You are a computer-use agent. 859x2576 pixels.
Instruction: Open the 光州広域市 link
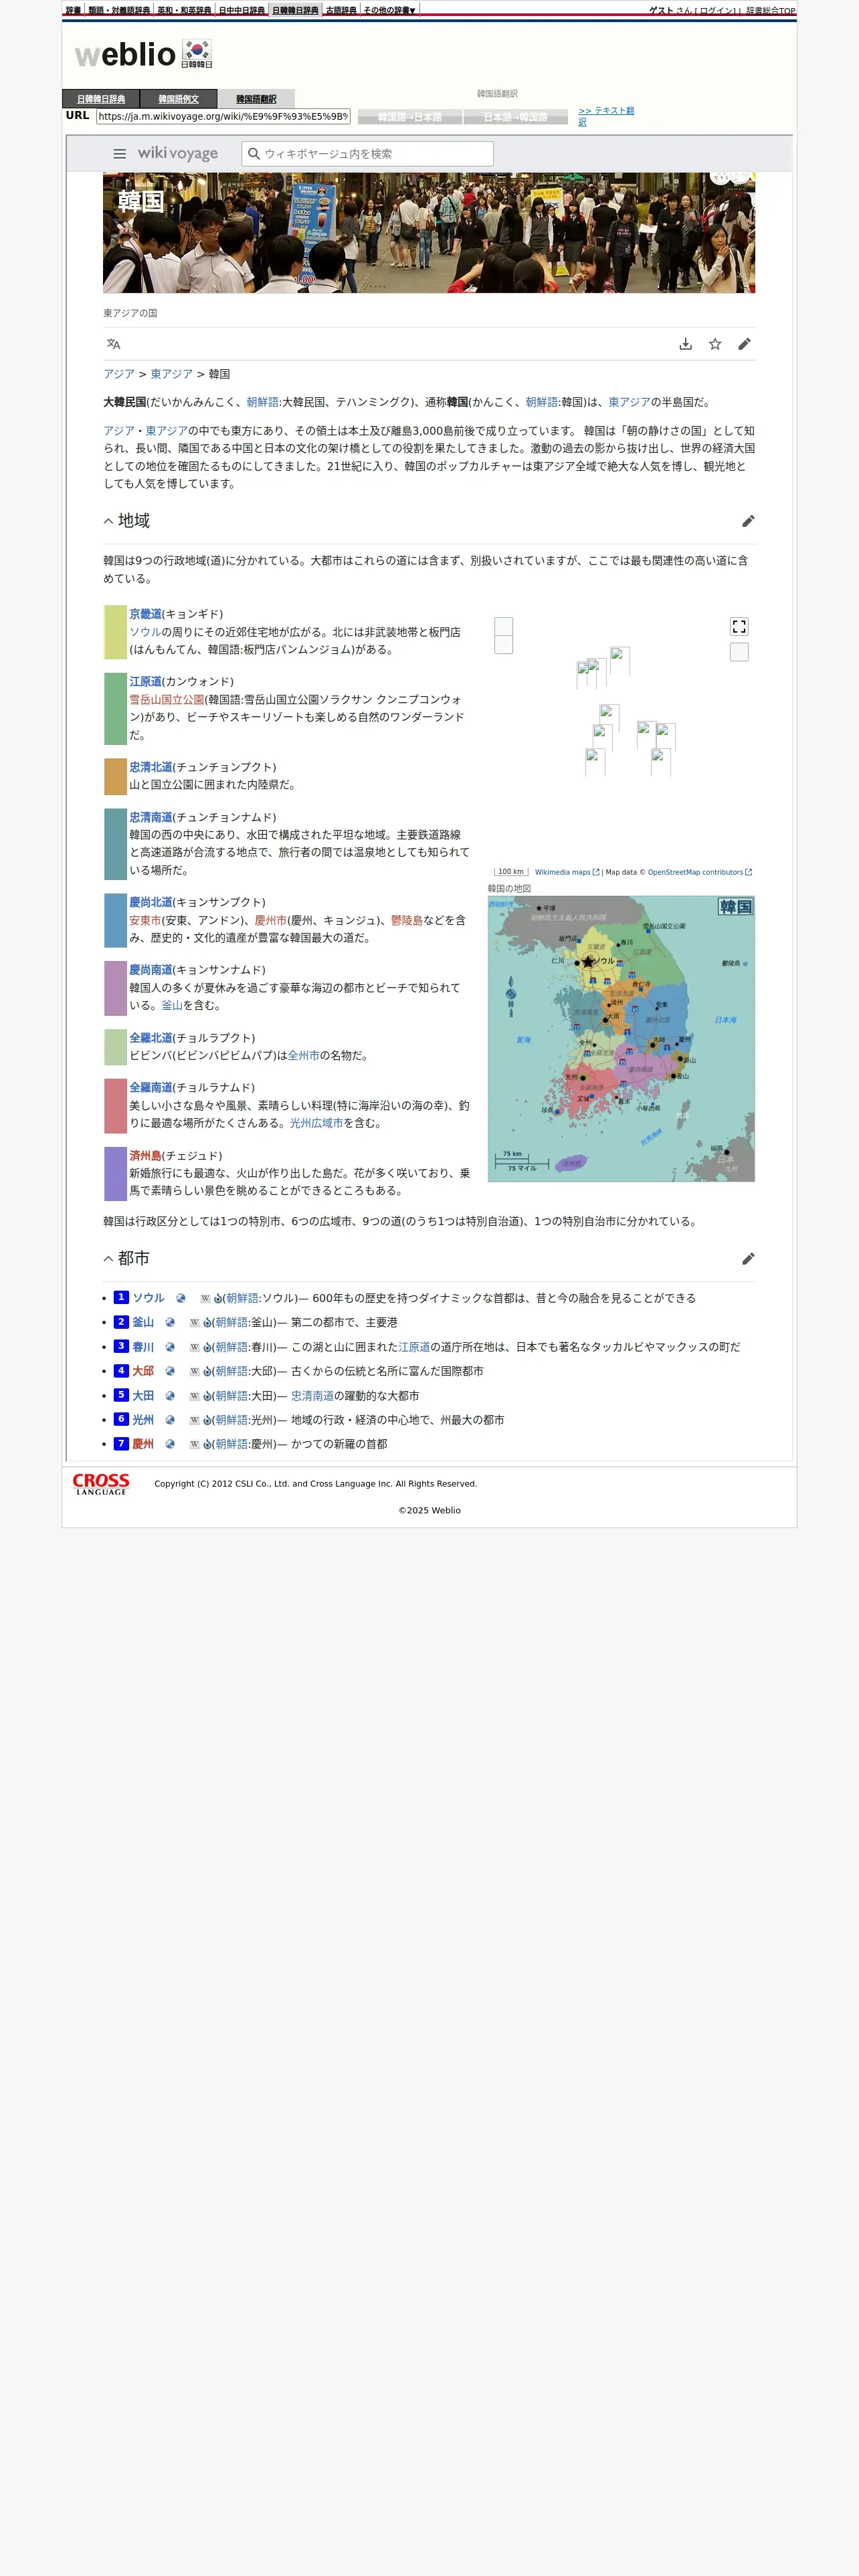tap(316, 1124)
